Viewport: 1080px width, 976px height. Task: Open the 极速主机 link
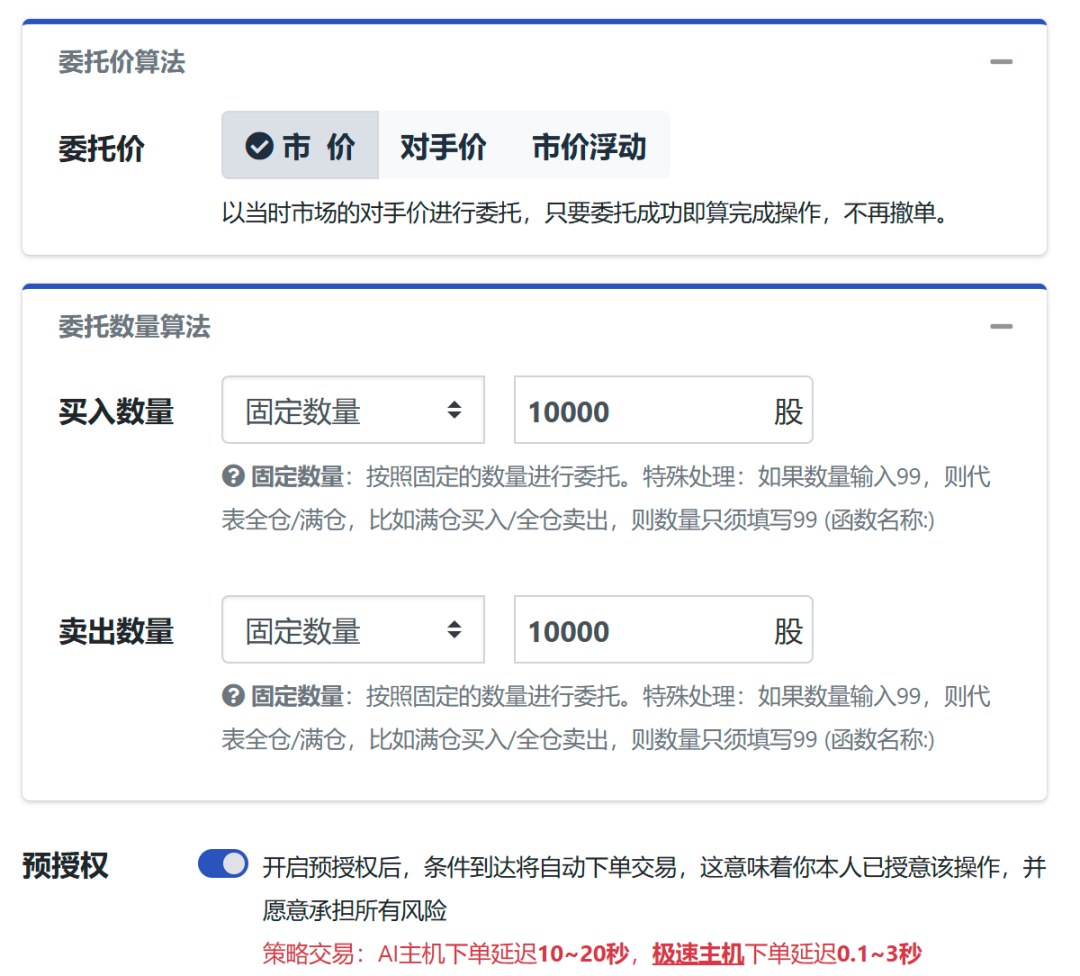(x=698, y=953)
